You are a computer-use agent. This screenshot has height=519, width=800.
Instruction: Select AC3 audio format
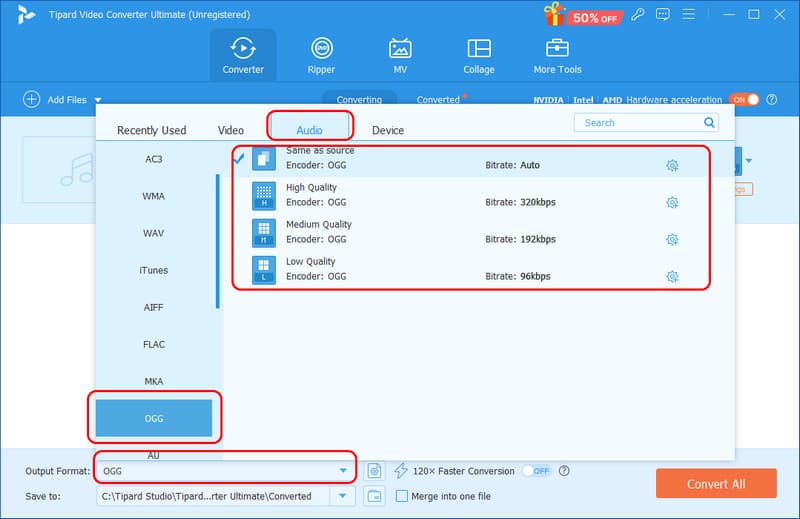pyautogui.click(x=154, y=159)
